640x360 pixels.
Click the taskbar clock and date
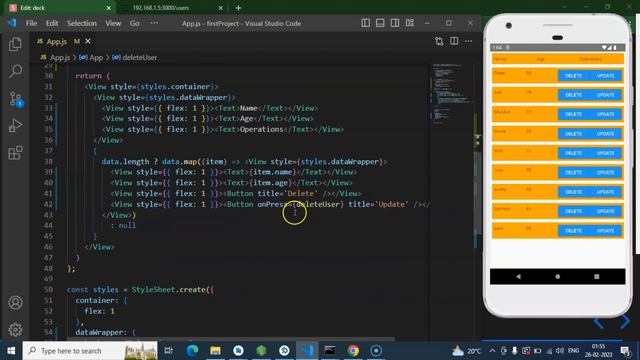[x=598, y=351]
